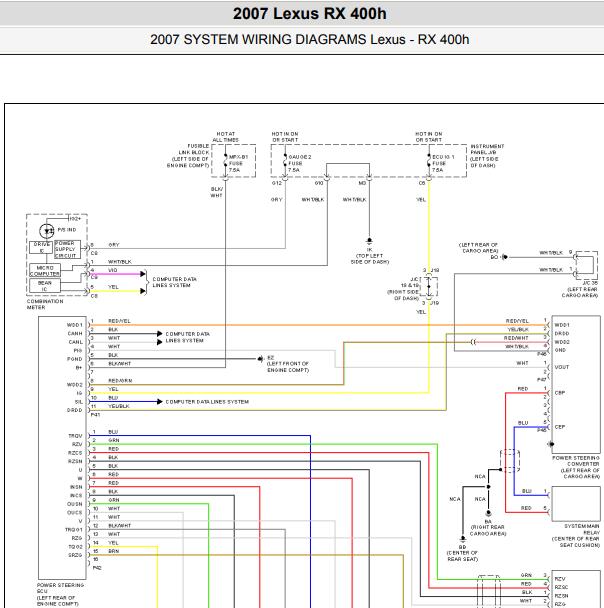Select the 'OUSN' pin label
604x608 pixels.
pos(75,504)
